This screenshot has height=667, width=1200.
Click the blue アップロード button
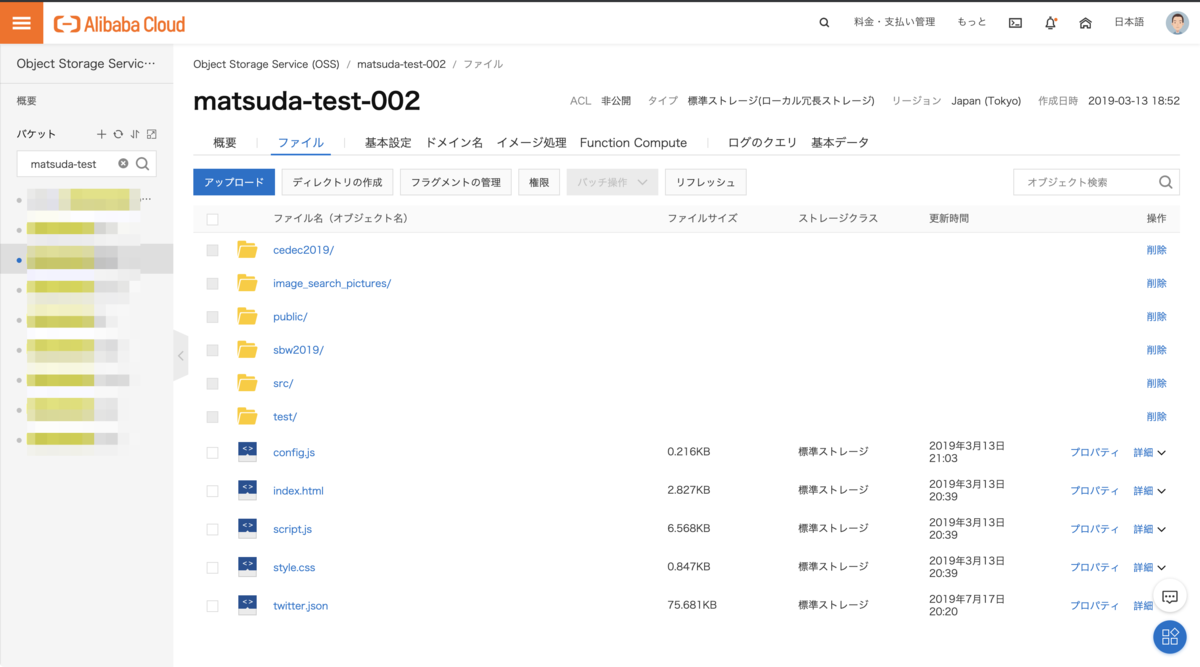tap(233, 182)
